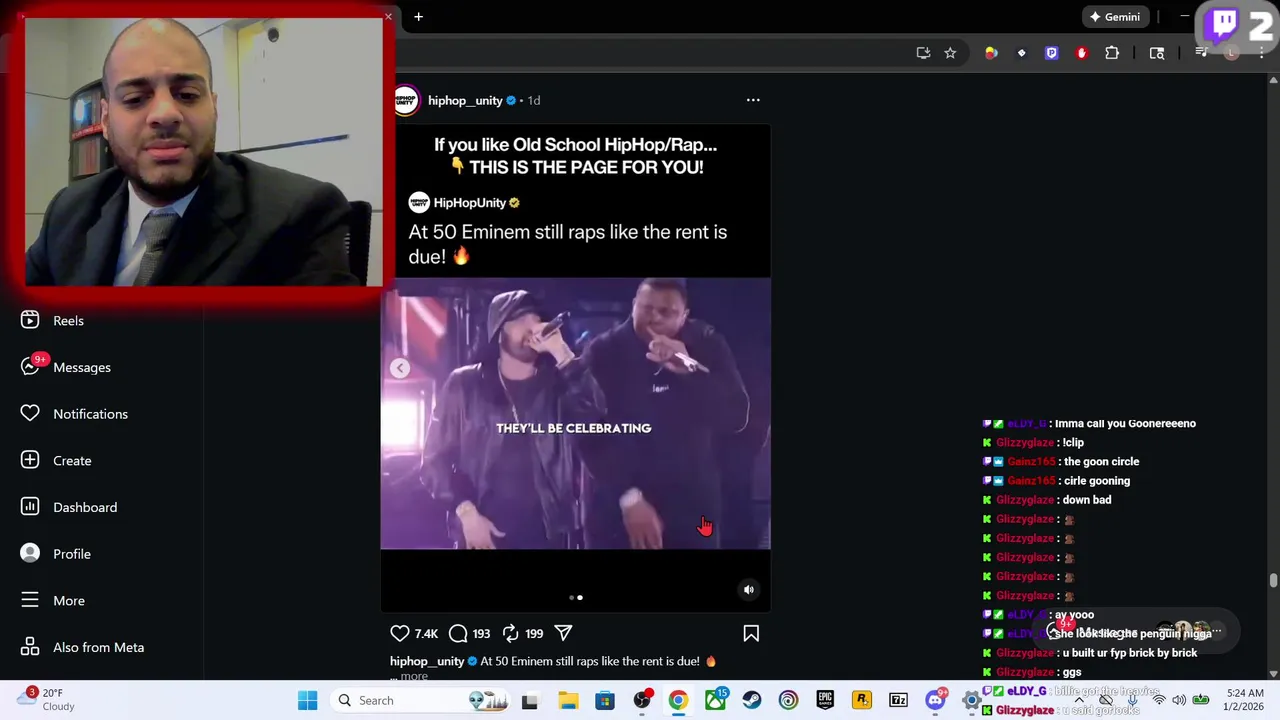Like the hiphop_unity post with the heart
The width and height of the screenshot is (1280, 720).
pyautogui.click(x=399, y=633)
